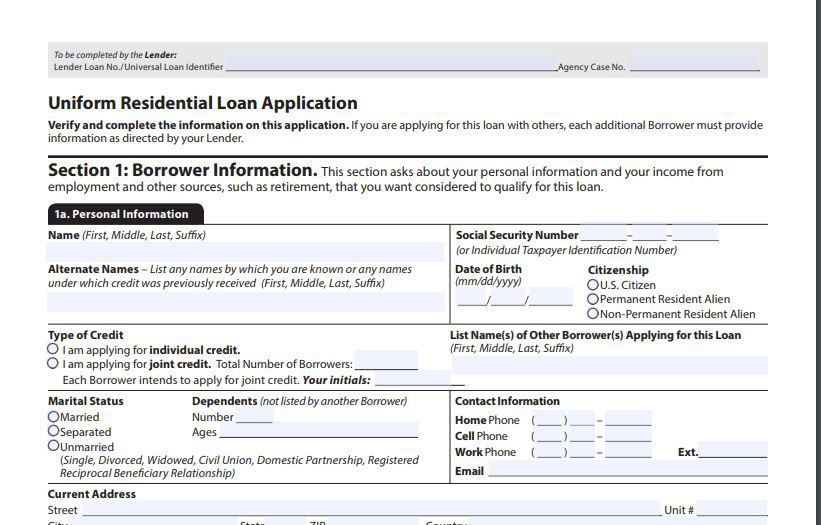Choose applying for joint credit option
The width and height of the screenshot is (821, 525).
[53, 364]
